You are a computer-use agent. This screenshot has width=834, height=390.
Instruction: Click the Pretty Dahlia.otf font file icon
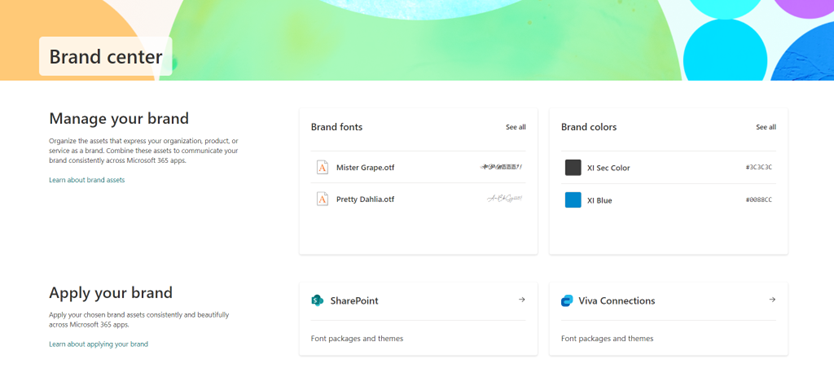click(x=322, y=199)
